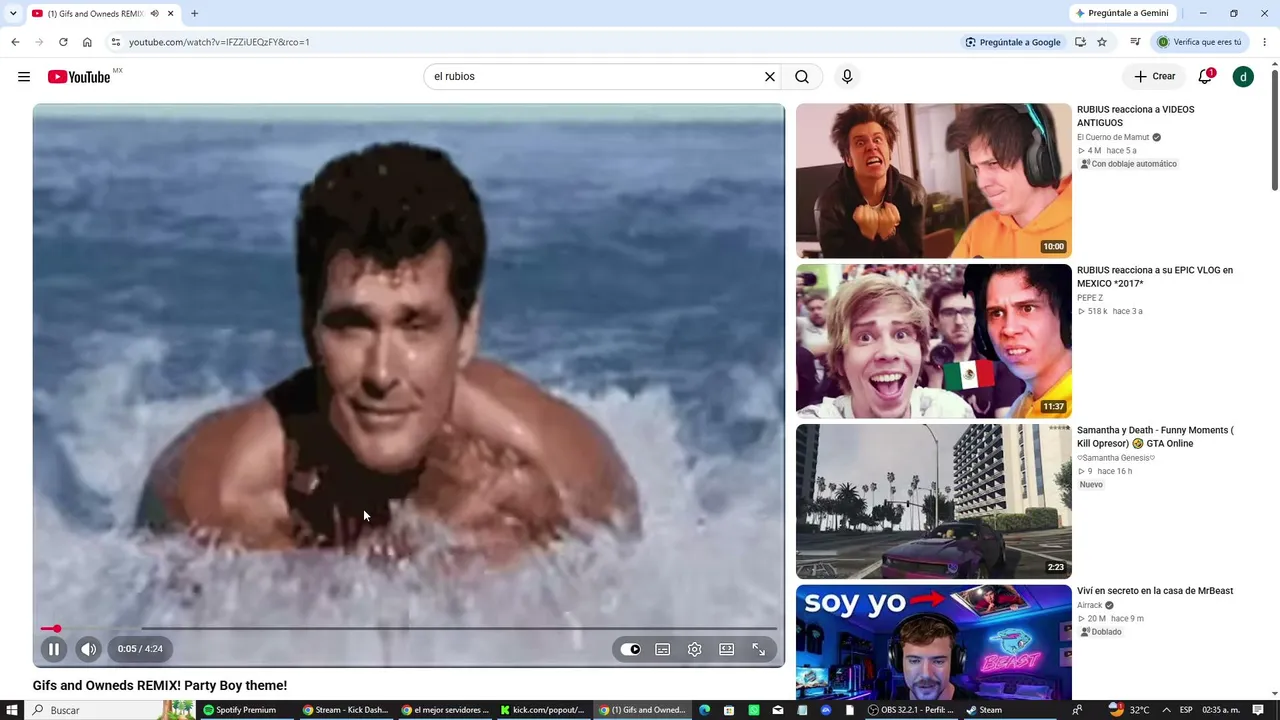
Task: Play the Samantha y Death GTA thumbnail
Action: (x=933, y=501)
